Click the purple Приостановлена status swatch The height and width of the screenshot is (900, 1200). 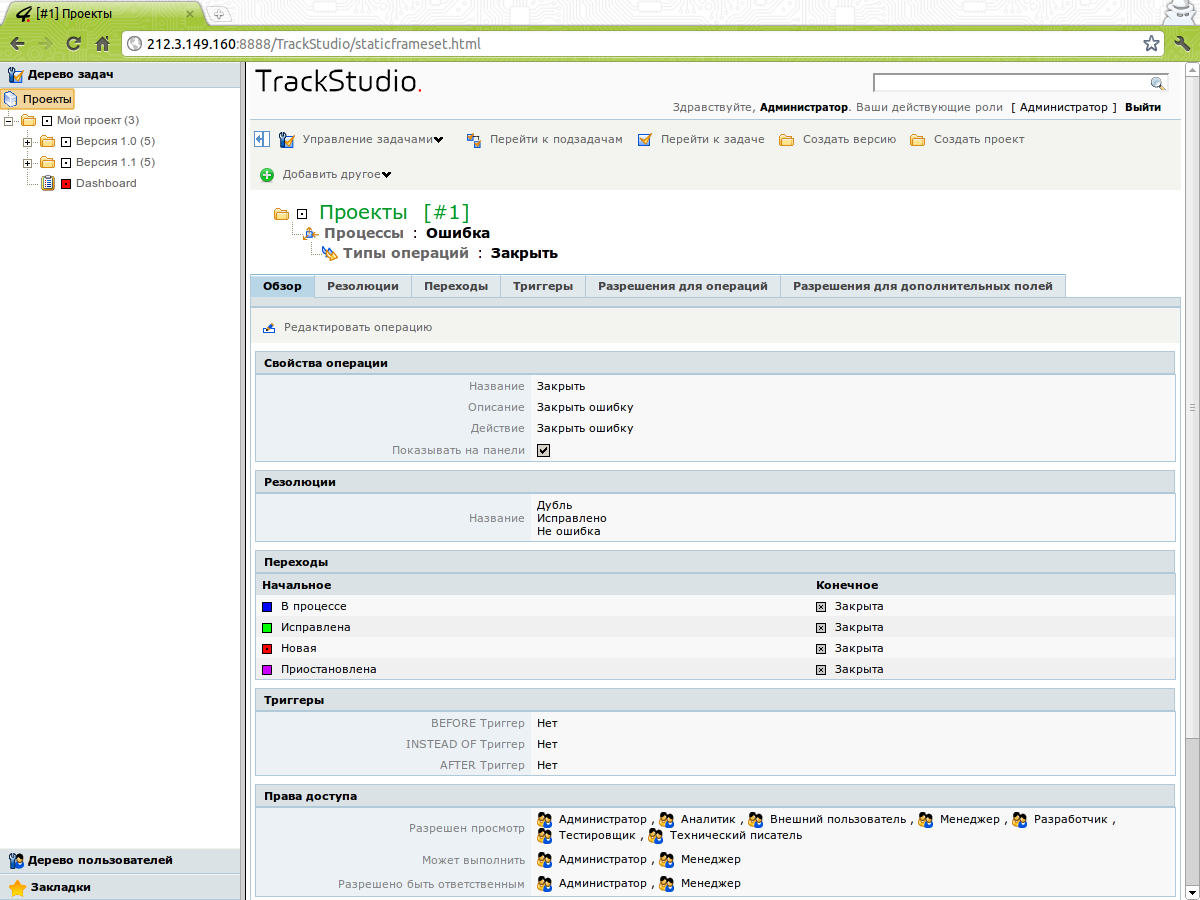(267, 670)
